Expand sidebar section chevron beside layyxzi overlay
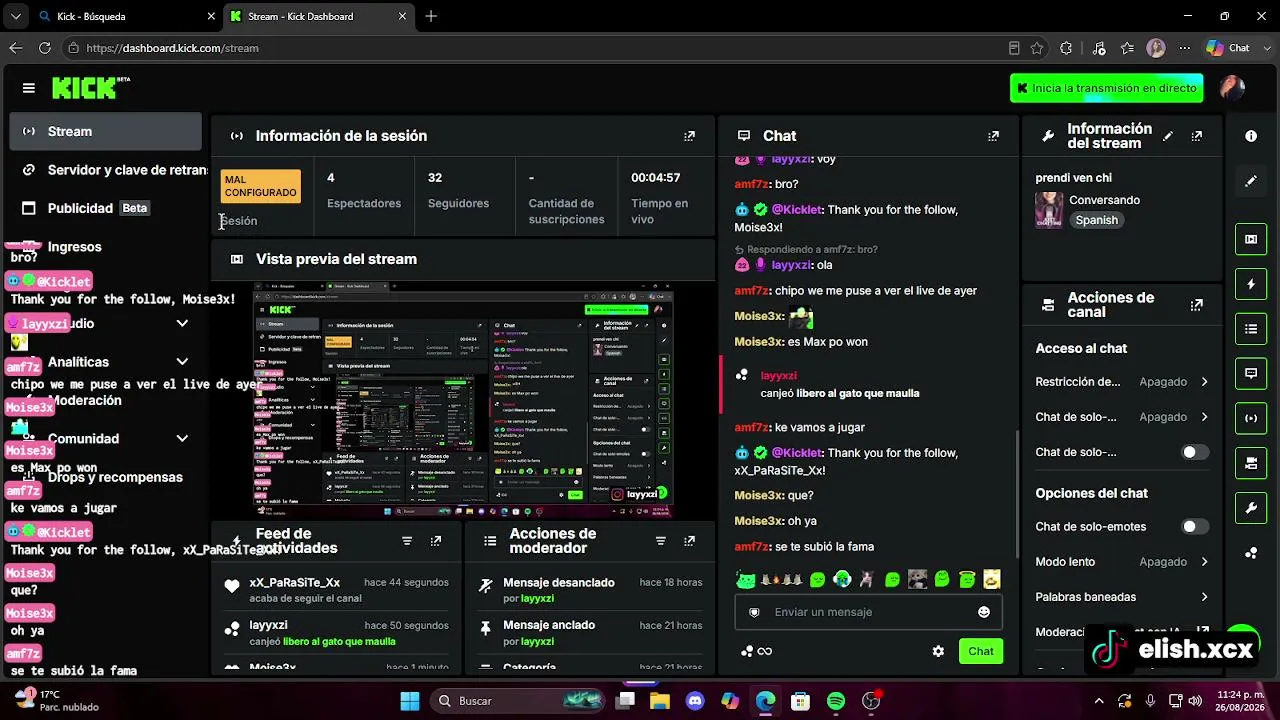 pyautogui.click(x=182, y=323)
